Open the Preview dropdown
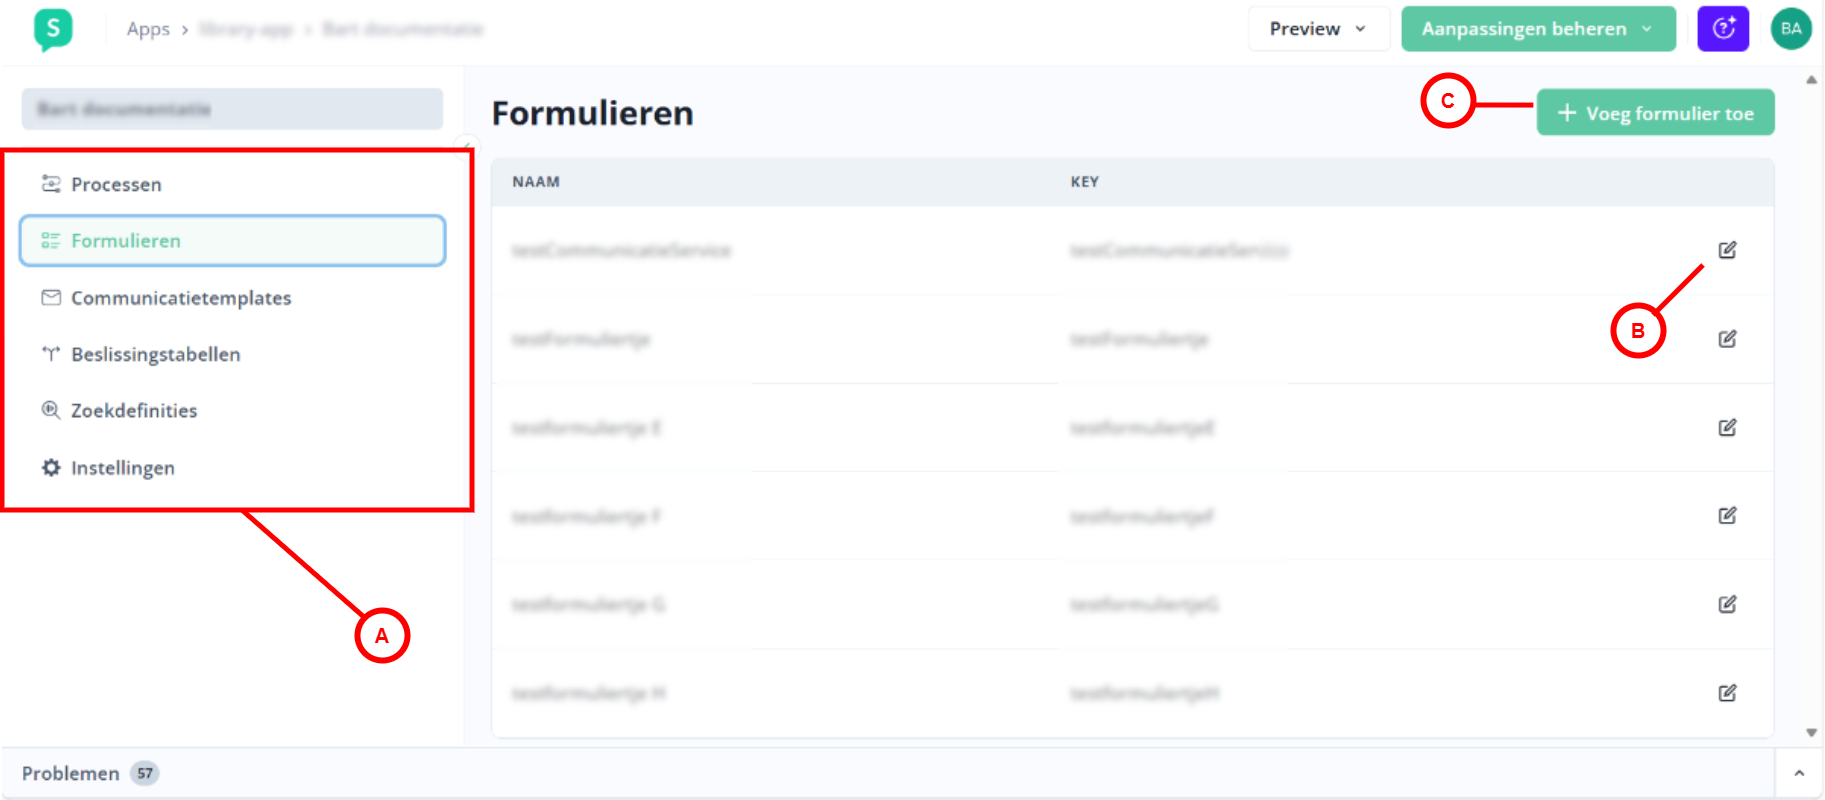 point(1317,29)
